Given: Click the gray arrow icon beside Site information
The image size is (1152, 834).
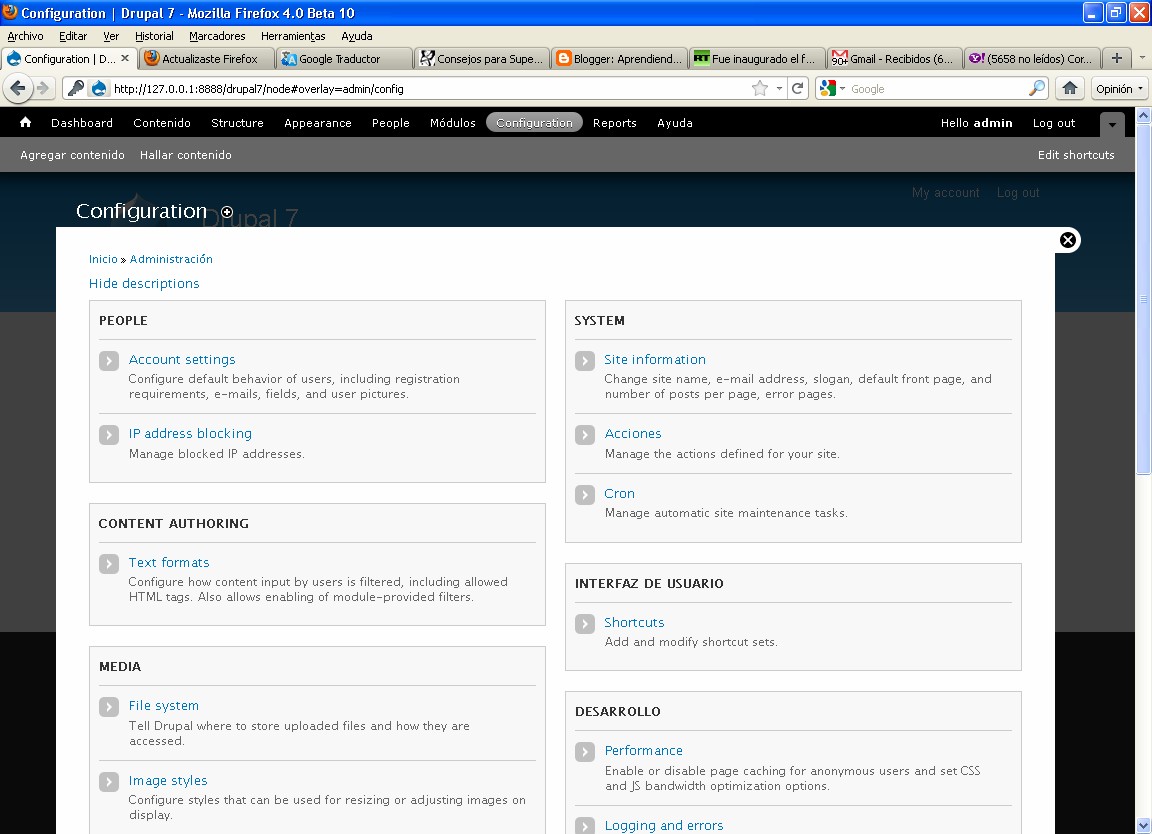Looking at the screenshot, I should coord(585,361).
